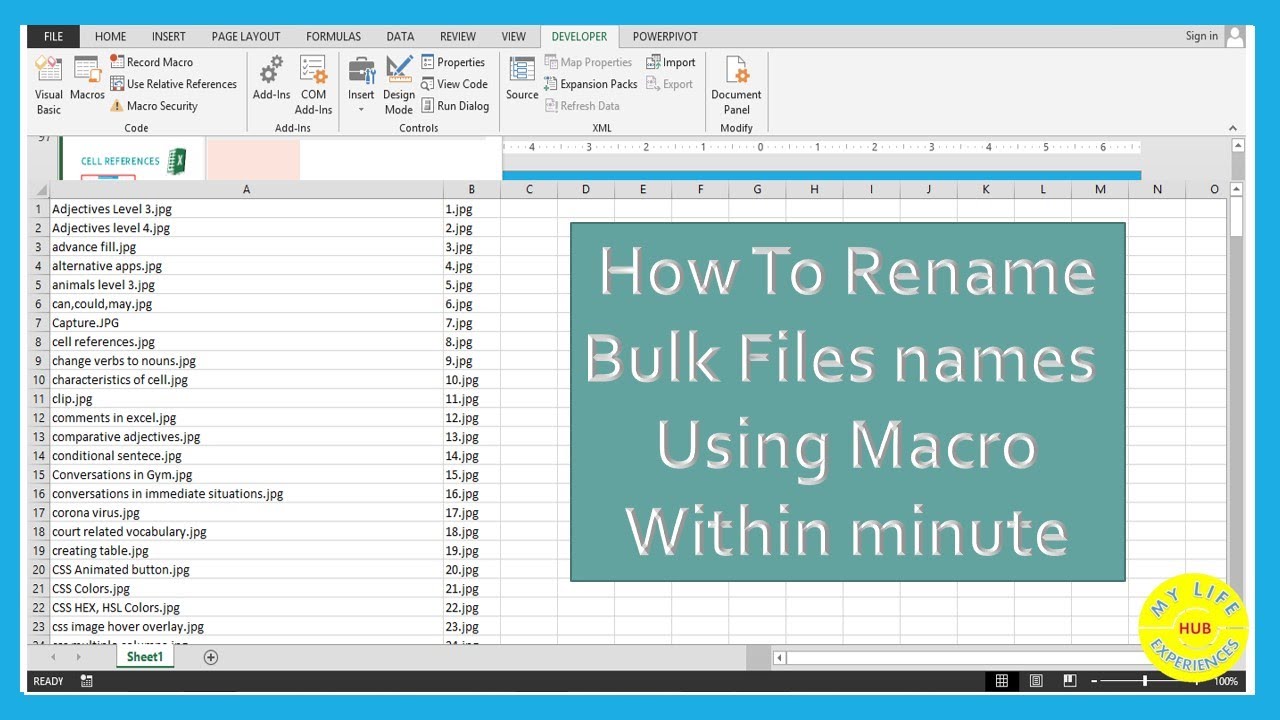
Task: Toggle Design Mode
Action: click(399, 85)
